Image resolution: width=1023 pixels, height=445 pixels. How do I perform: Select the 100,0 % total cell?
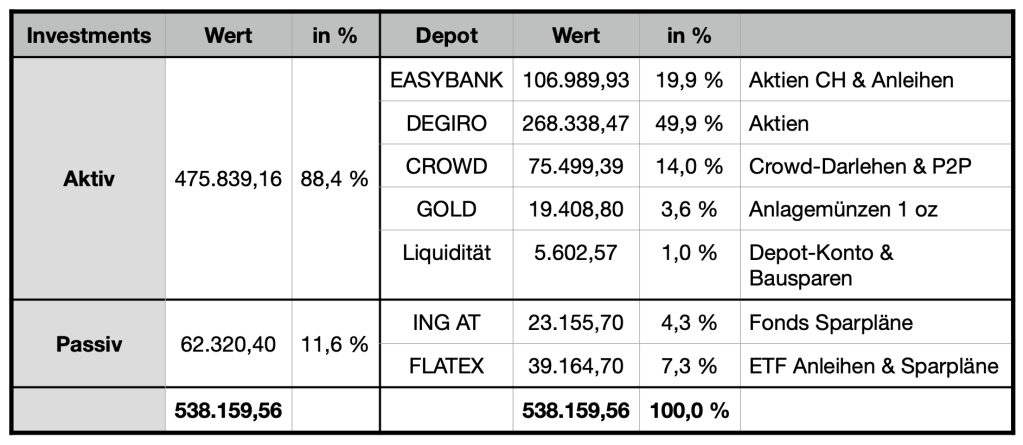click(x=689, y=410)
